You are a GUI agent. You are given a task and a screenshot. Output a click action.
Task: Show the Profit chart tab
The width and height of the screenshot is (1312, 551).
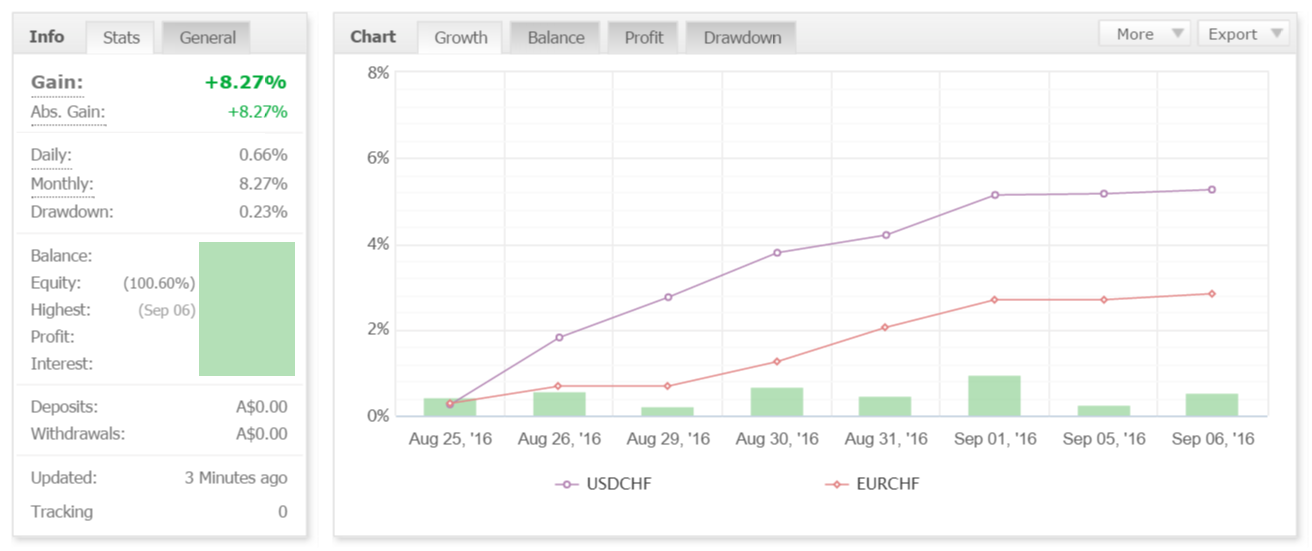(644, 38)
